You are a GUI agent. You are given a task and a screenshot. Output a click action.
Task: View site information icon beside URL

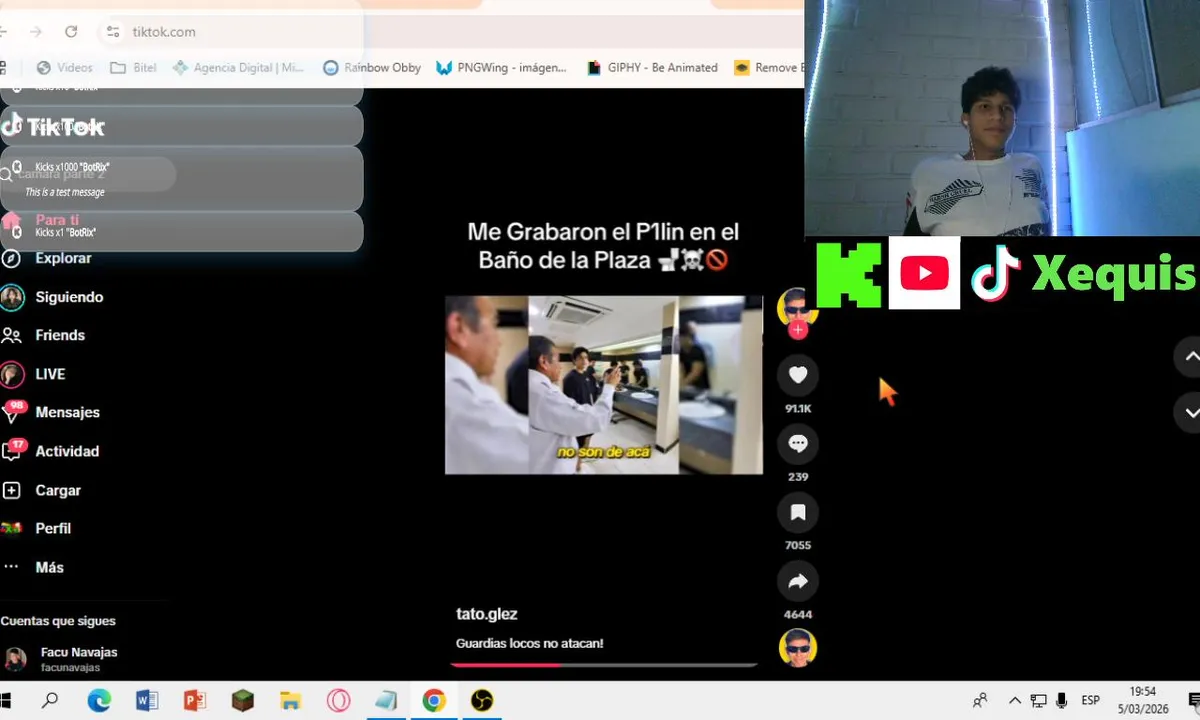click(113, 32)
